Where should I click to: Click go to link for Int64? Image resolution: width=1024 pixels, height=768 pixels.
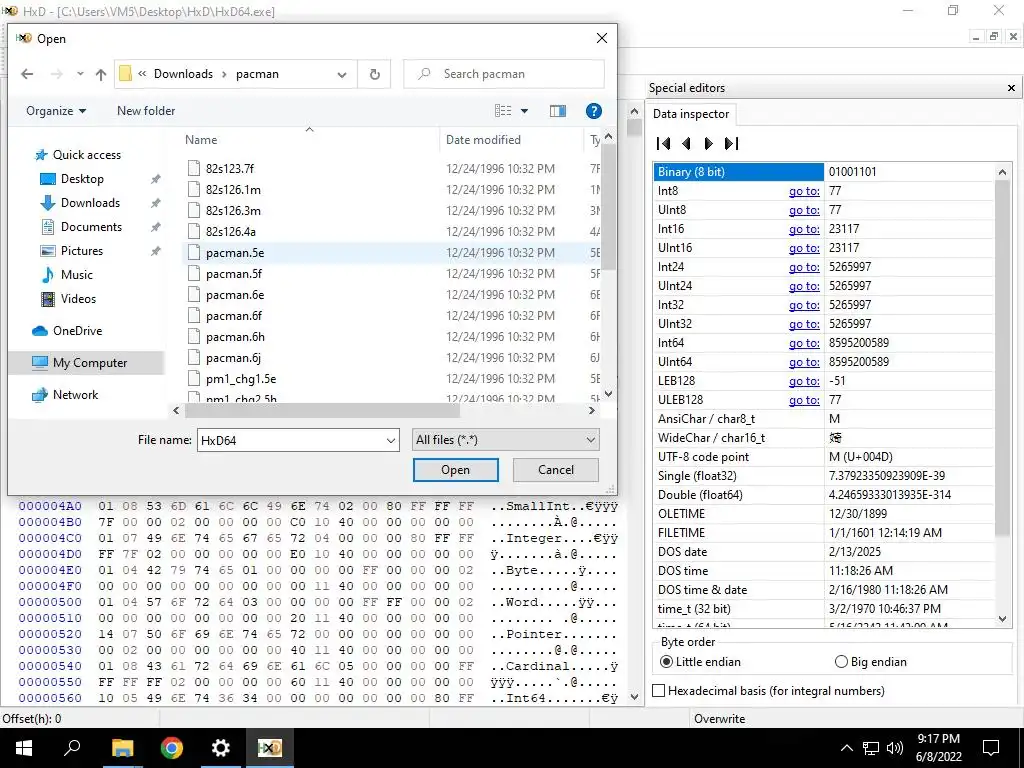click(804, 343)
